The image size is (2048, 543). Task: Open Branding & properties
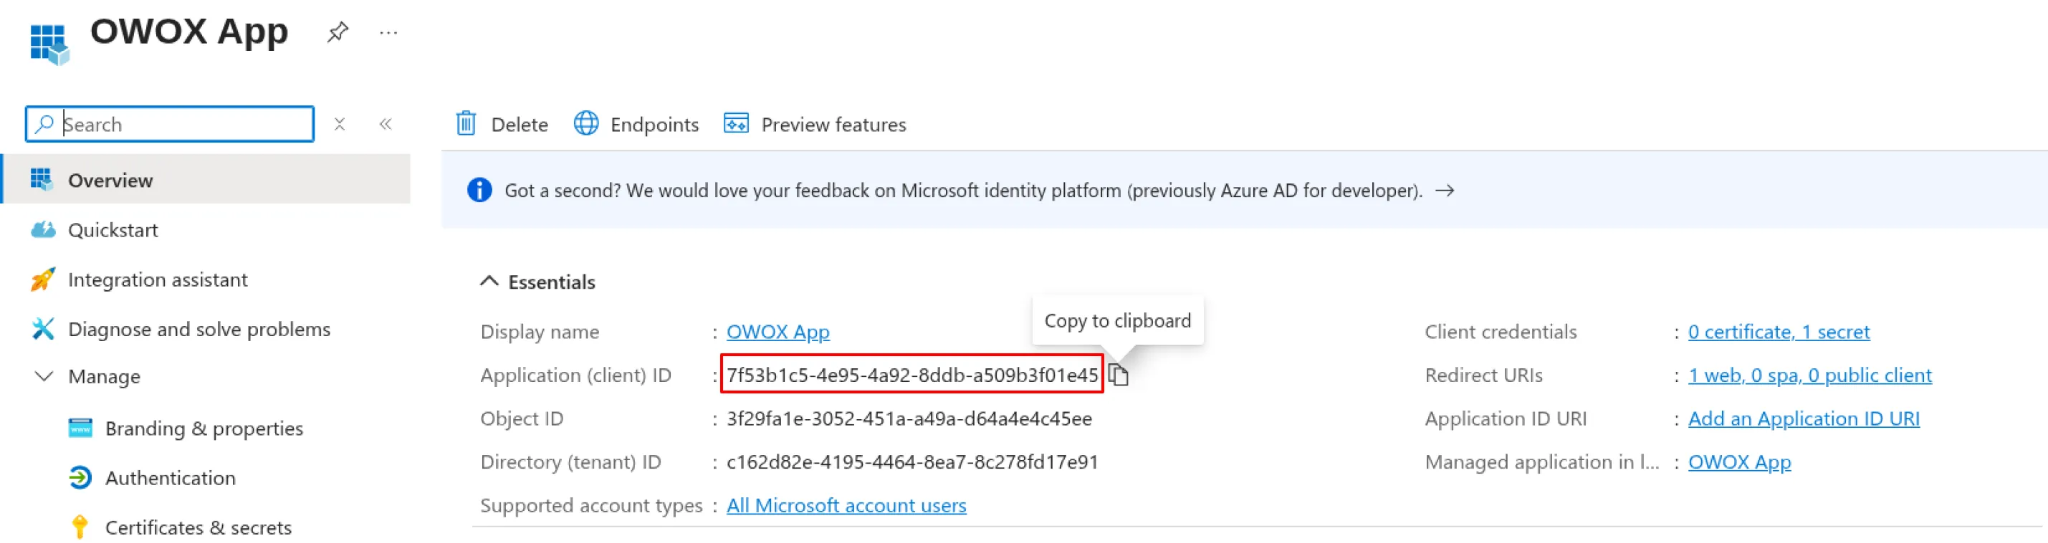point(204,428)
